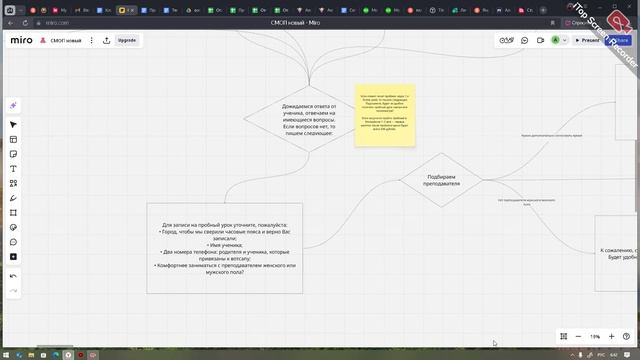
Task: Zoom out with the minus button
Action: tap(578, 336)
